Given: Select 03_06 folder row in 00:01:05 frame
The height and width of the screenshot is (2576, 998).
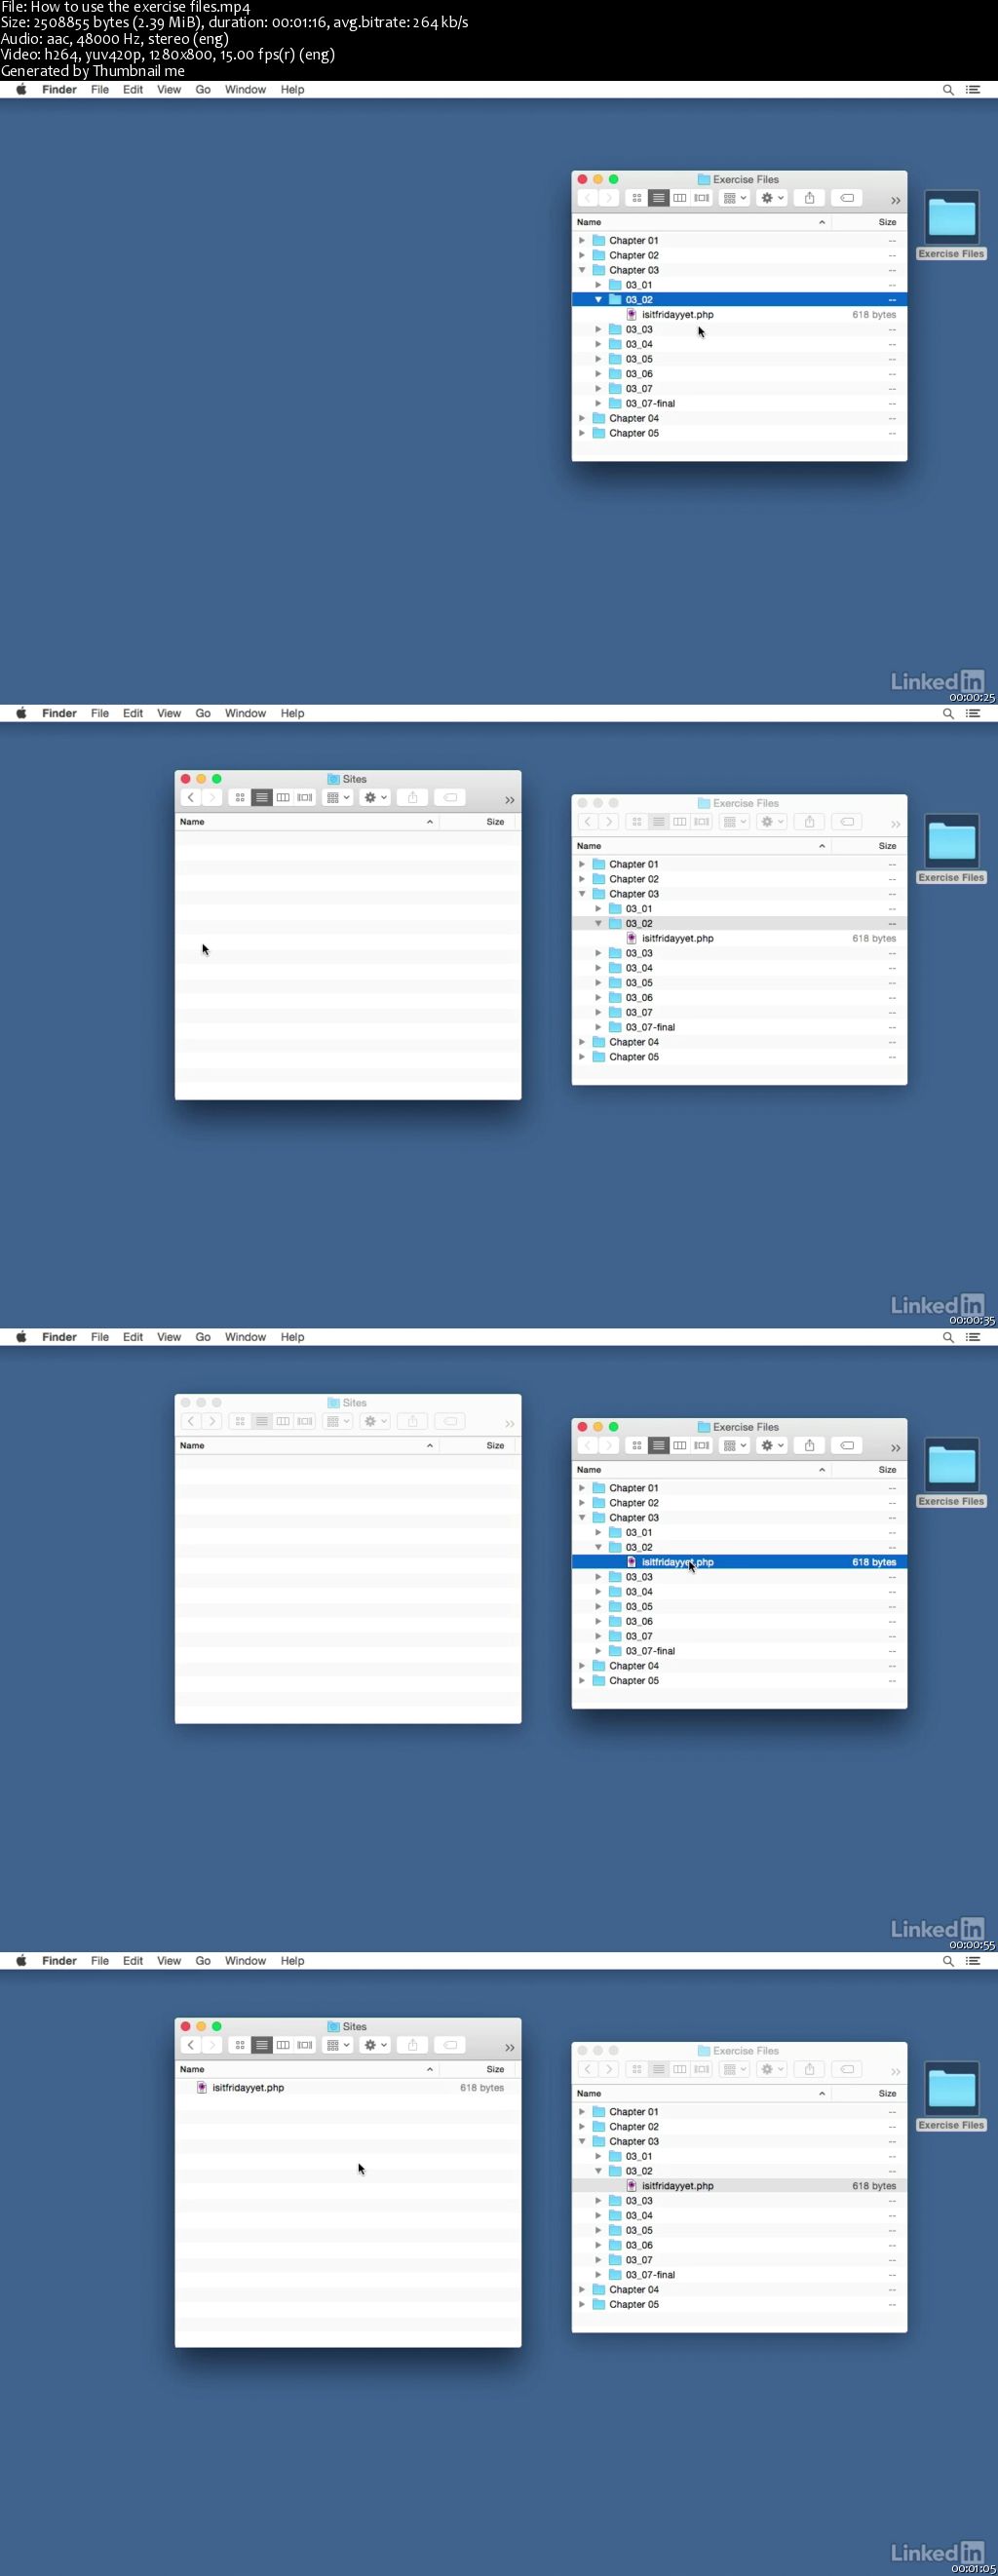Looking at the screenshot, I should (739, 2245).
